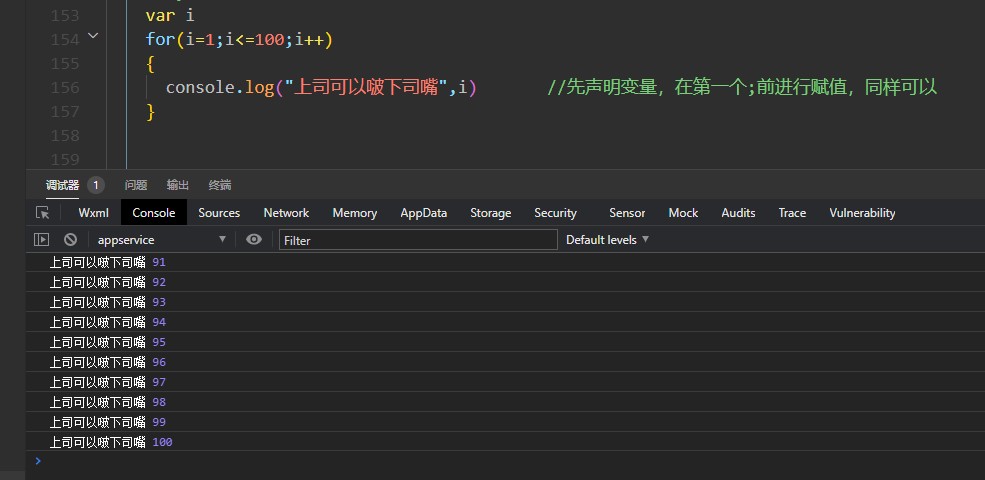Select console log row ending in 94
The height and width of the screenshot is (480, 985).
505,322
